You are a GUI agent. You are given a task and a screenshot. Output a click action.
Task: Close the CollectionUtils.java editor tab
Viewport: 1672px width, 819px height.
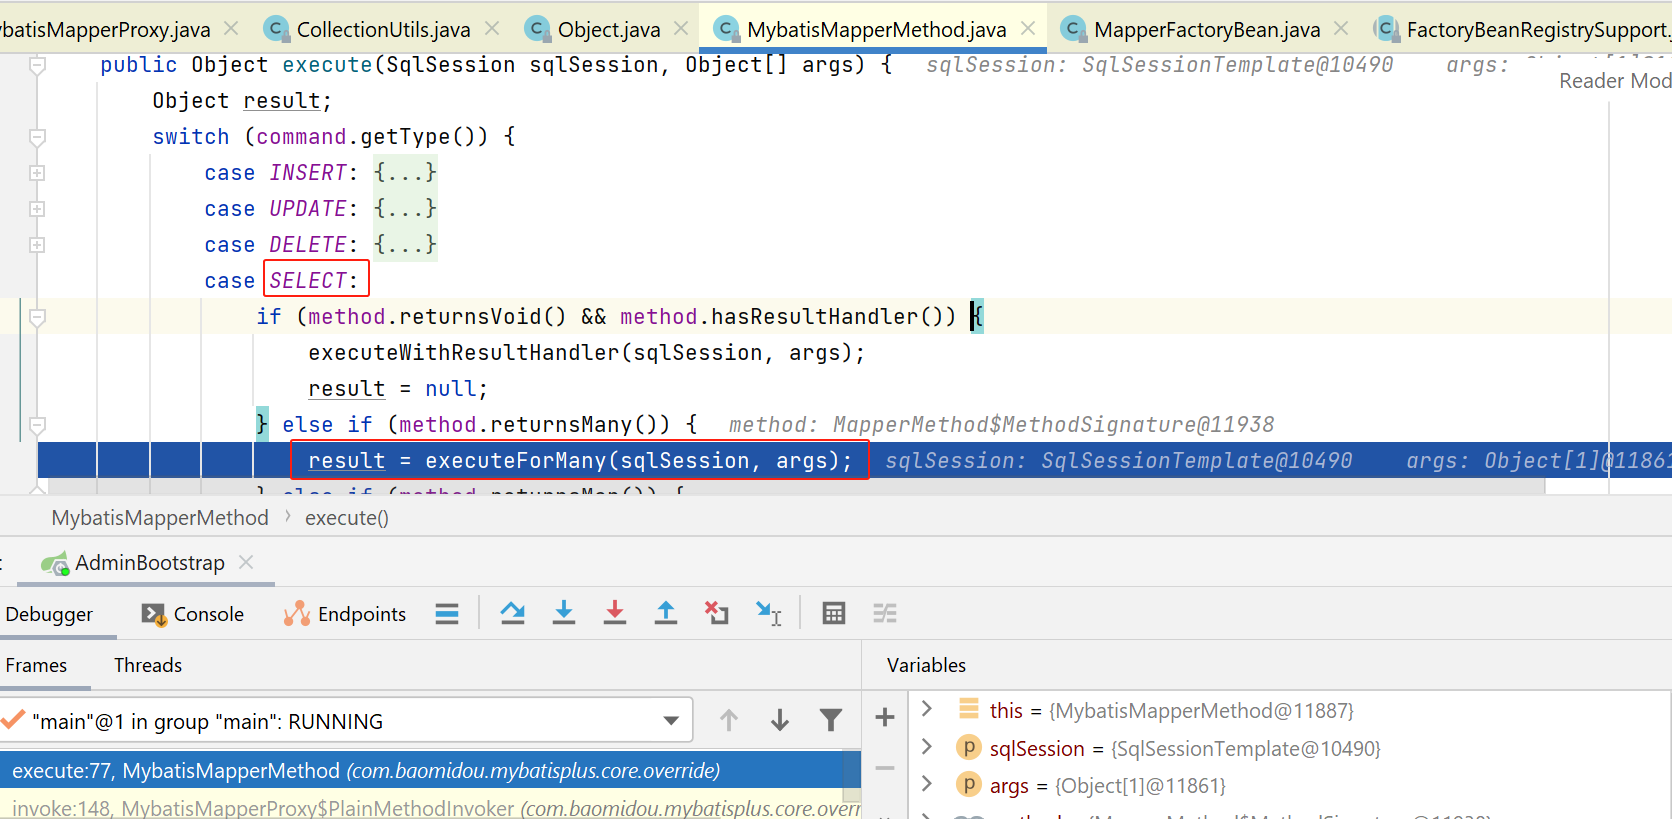tap(492, 29)
